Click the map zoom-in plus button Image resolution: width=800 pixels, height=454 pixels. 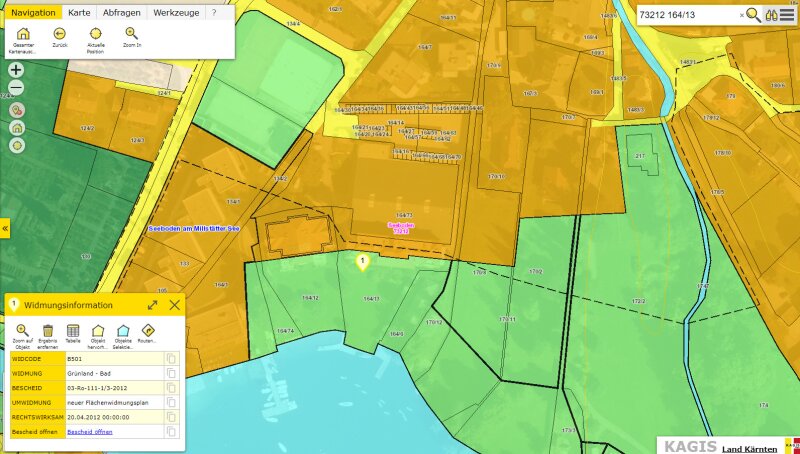click(x=16, y=70)
